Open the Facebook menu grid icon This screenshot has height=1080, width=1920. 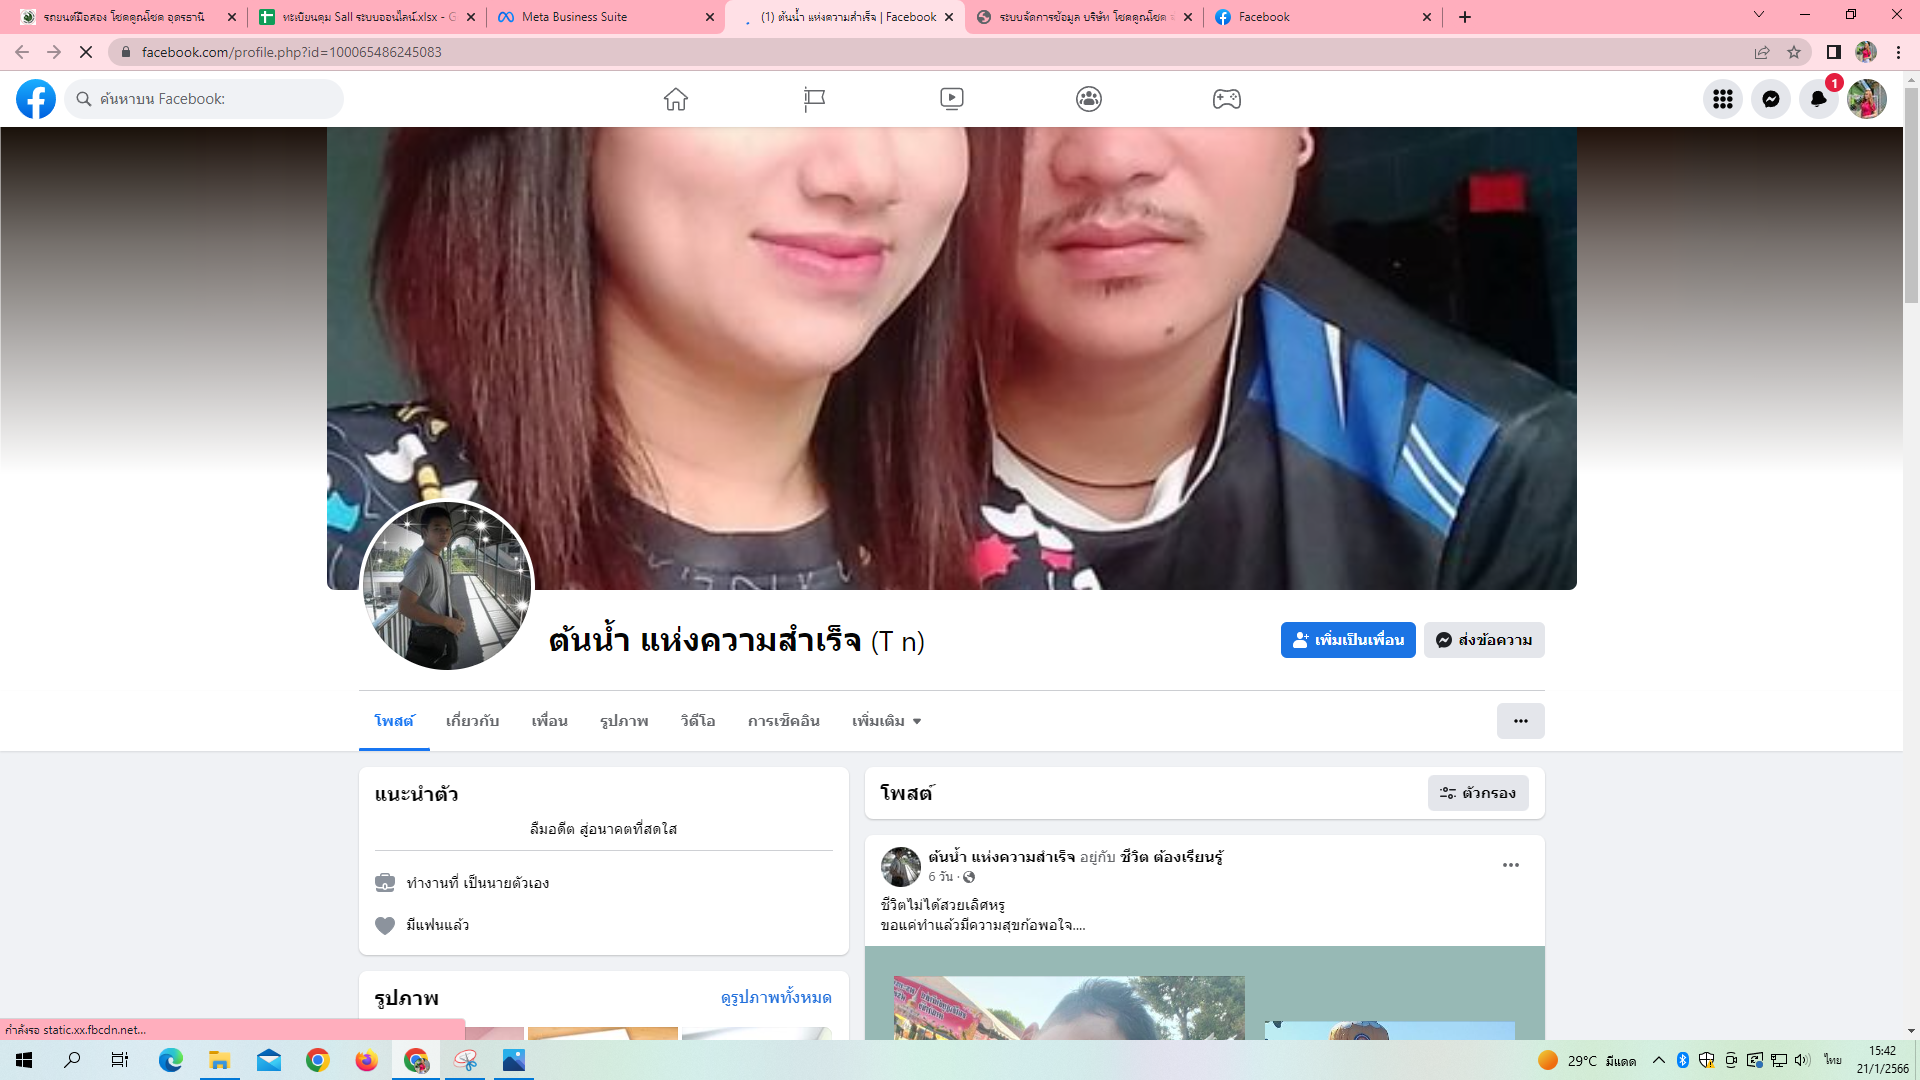(x=1722, y=99)
